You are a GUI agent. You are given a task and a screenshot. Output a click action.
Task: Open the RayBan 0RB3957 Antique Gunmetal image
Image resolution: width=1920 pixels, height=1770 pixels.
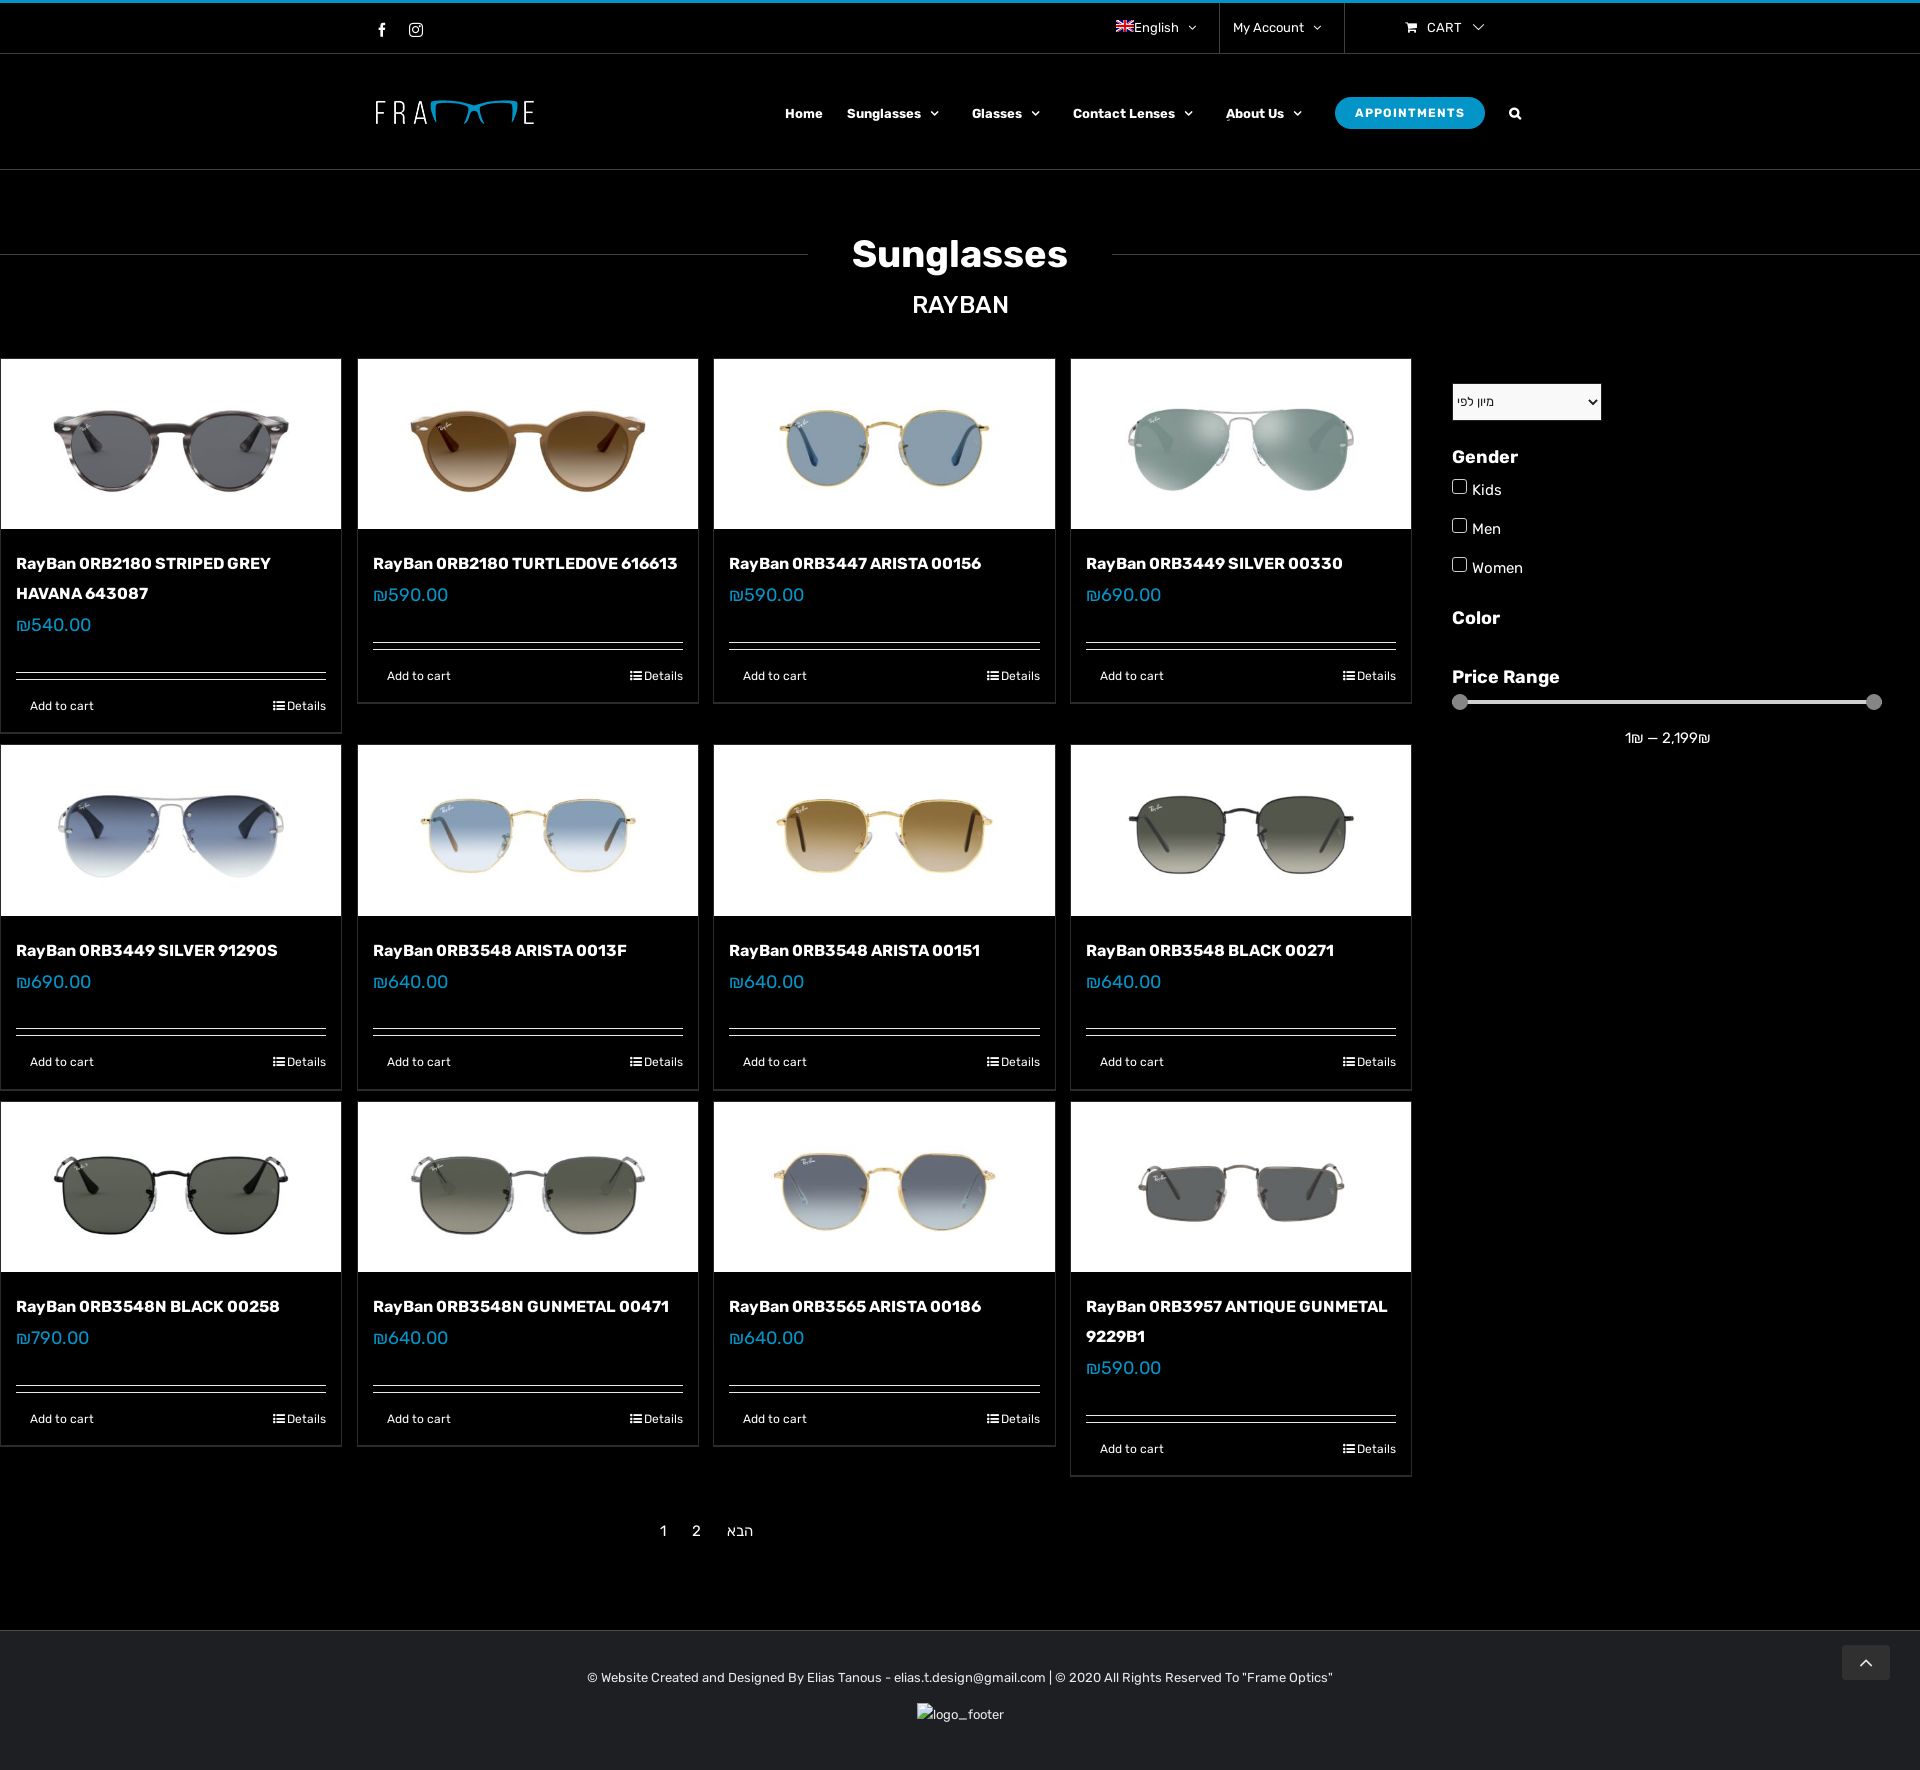pyautogui.click(x=1241, y=1187)
